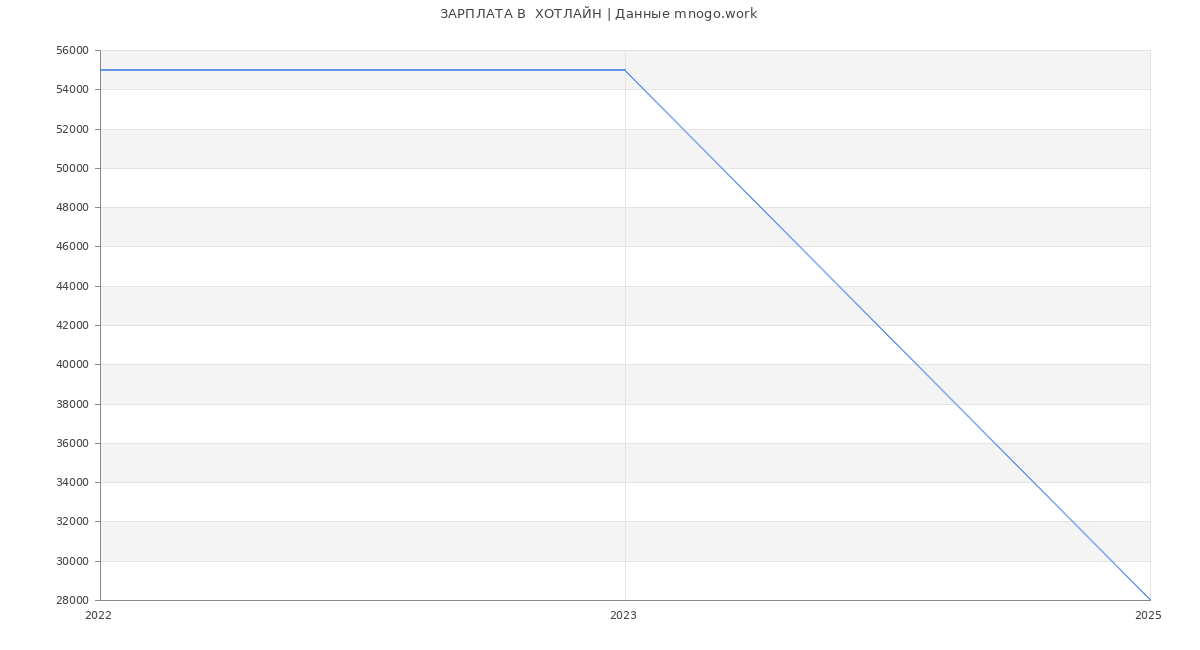The image size is (1200, 650).
Task: Select the 42000 y-axis label
Action: pyautogui.click(x=73, y=325)
